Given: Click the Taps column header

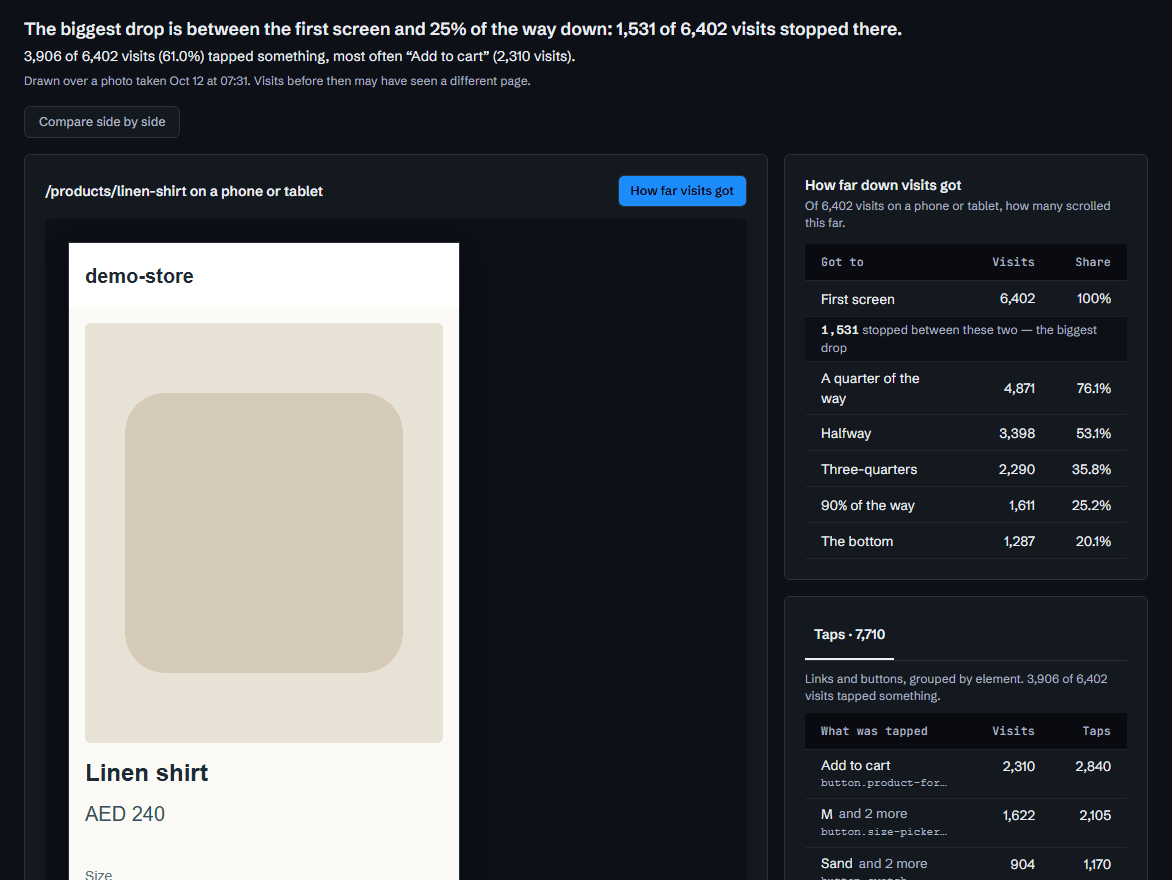Looking at the screenshot, I should pos(1097,731).
